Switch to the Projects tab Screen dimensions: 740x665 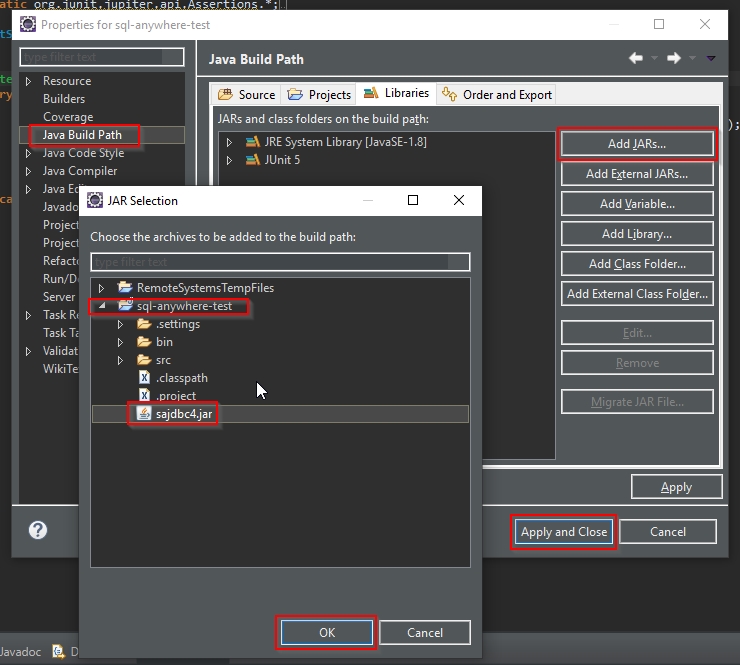tap(320, 95)
